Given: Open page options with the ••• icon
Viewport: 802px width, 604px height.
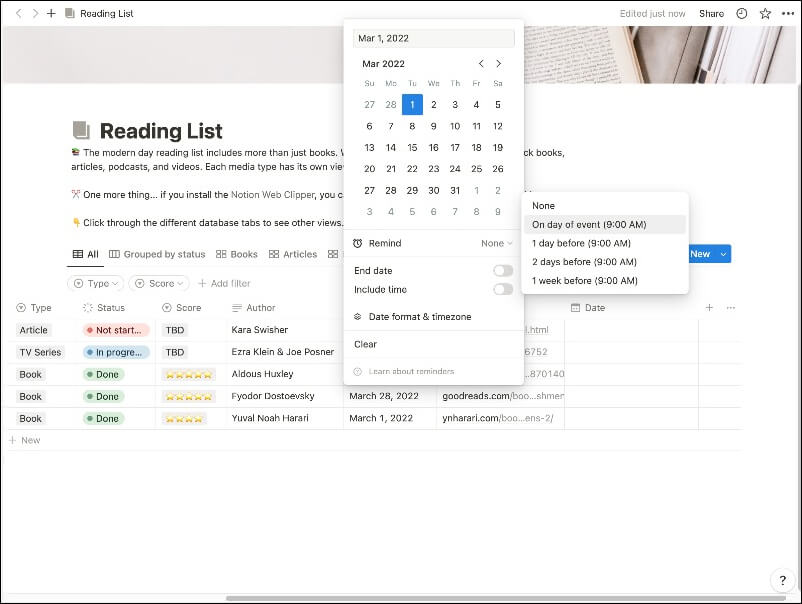Looking at the screenshot, I should [789, 13].
